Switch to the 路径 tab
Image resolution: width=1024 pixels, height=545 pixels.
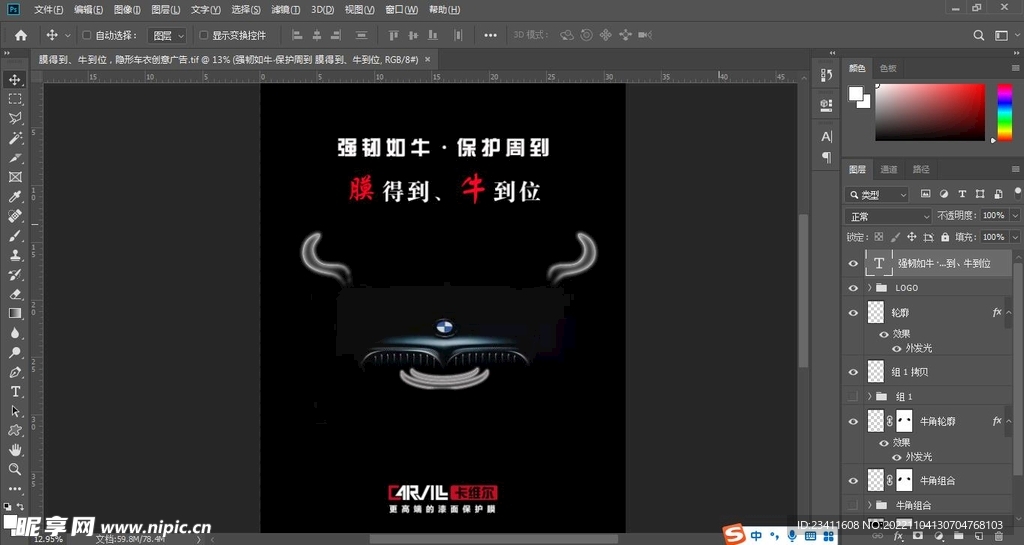(921, 169)
